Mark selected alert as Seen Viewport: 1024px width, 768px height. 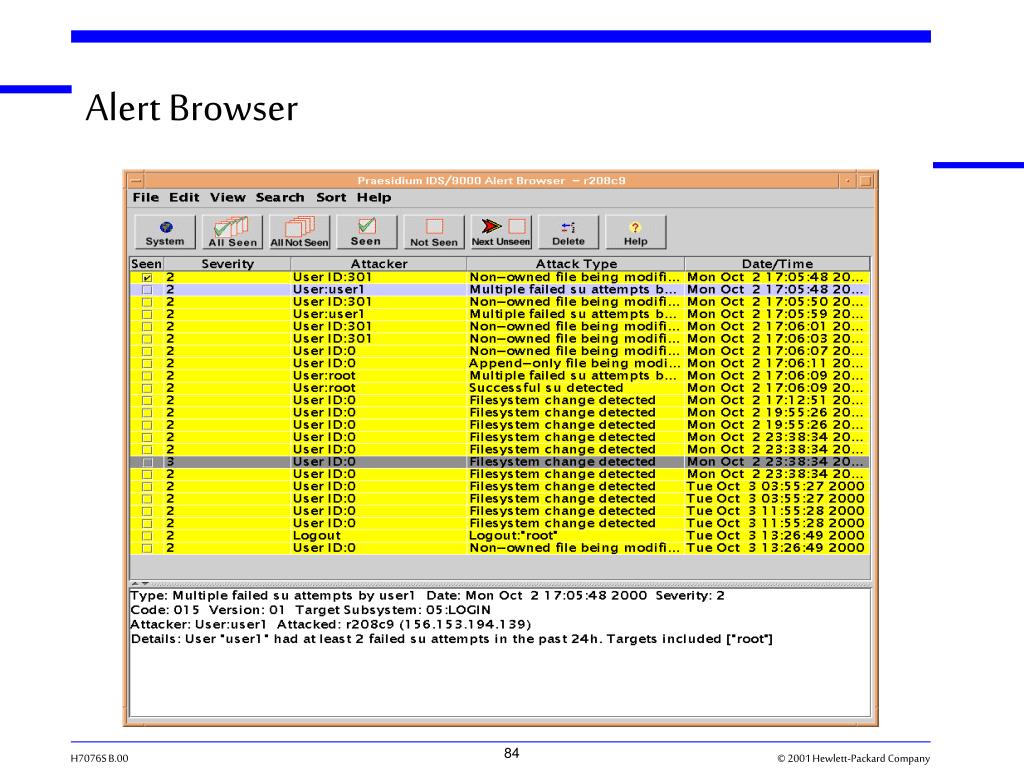pos(366,232)
